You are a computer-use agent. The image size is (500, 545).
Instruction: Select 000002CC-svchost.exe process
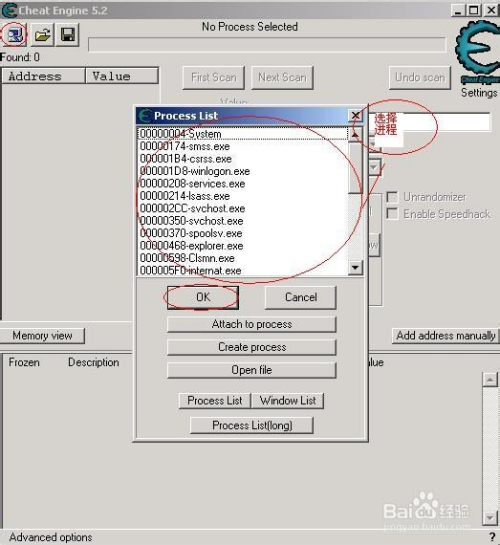coord(243,209)
